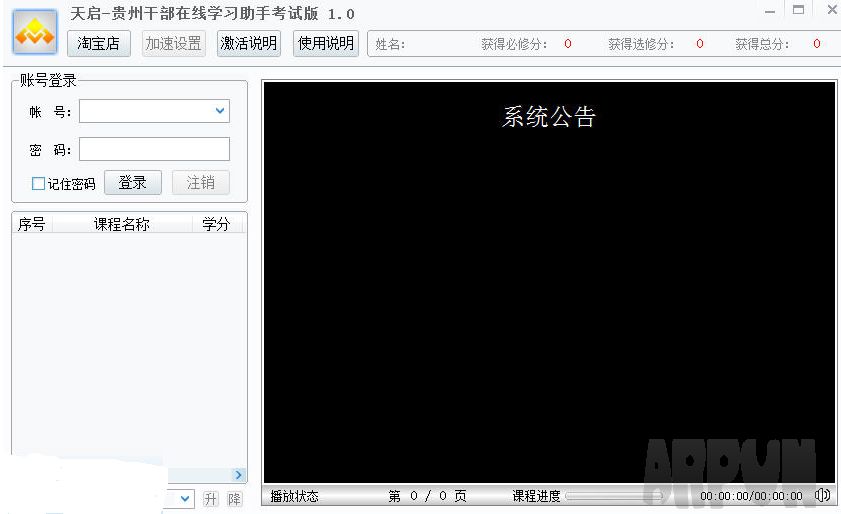Click the 课程名称 column header

point(122,224)
